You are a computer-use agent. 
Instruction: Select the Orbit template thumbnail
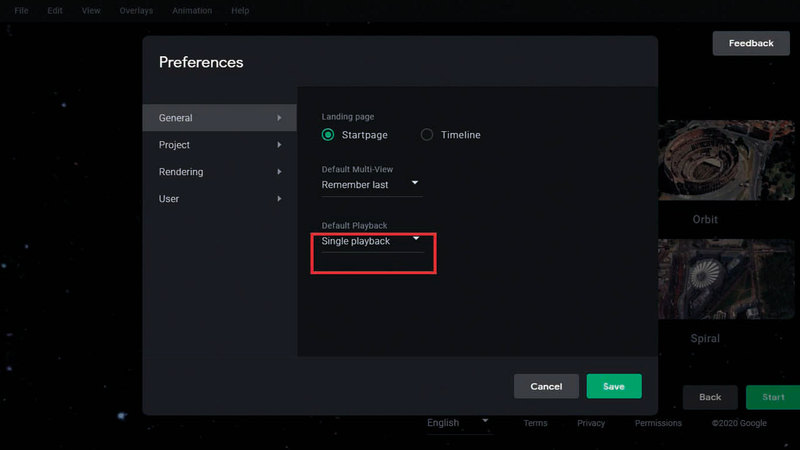click(704, 161)
